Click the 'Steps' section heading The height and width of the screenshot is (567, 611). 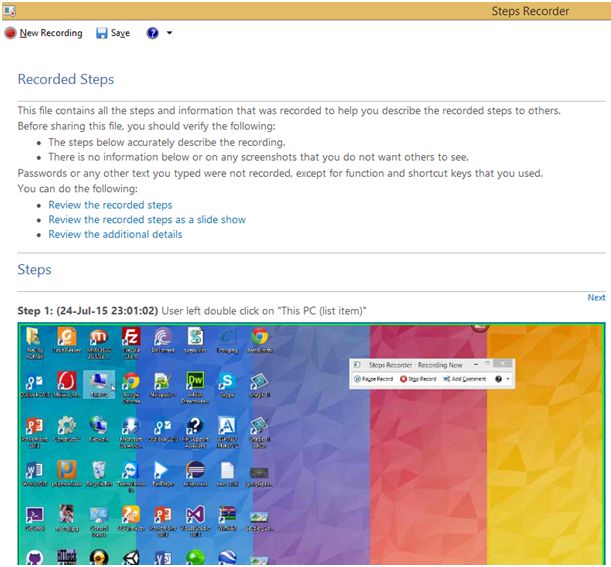(x=34, y=270)
